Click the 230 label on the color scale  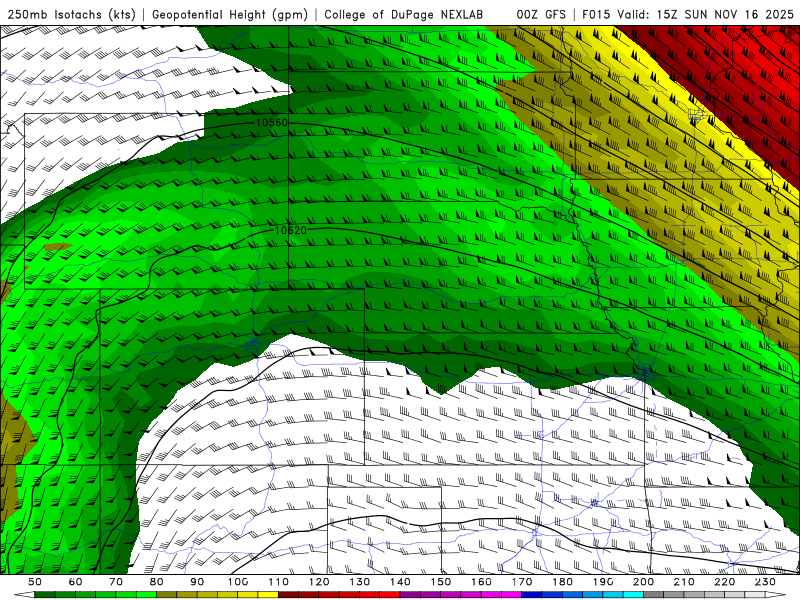coord(765,582)
